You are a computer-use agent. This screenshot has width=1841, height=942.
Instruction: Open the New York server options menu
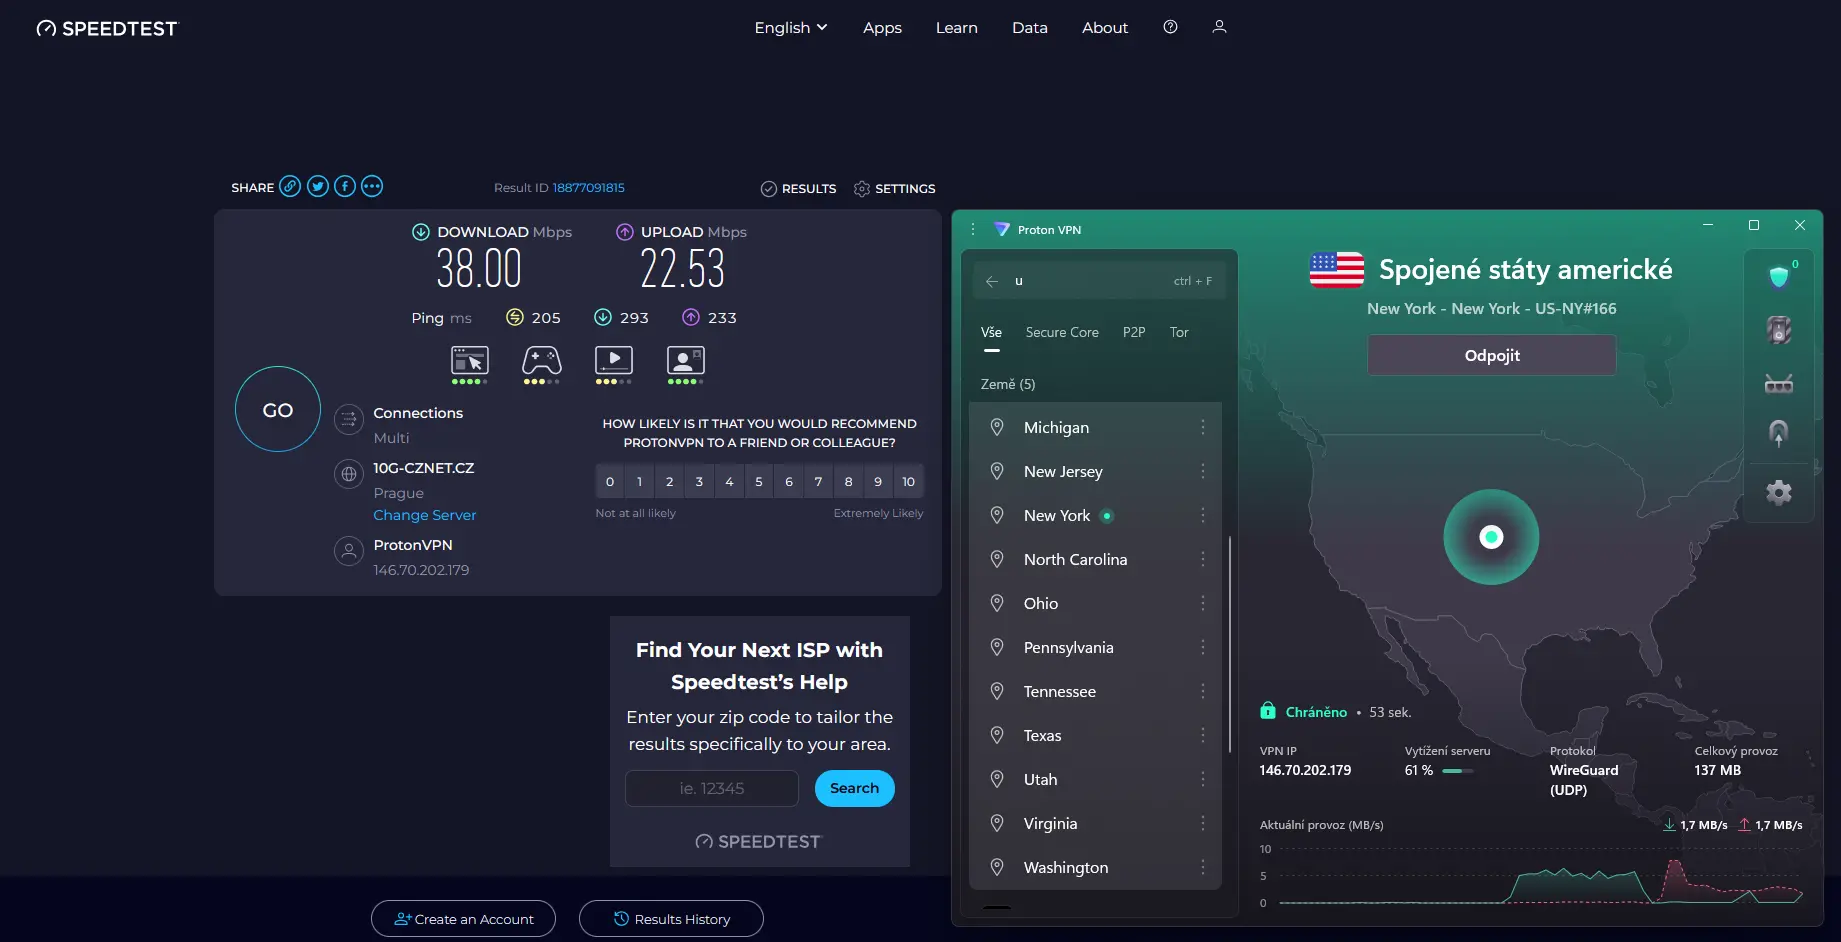click(x=1203, y=515)
